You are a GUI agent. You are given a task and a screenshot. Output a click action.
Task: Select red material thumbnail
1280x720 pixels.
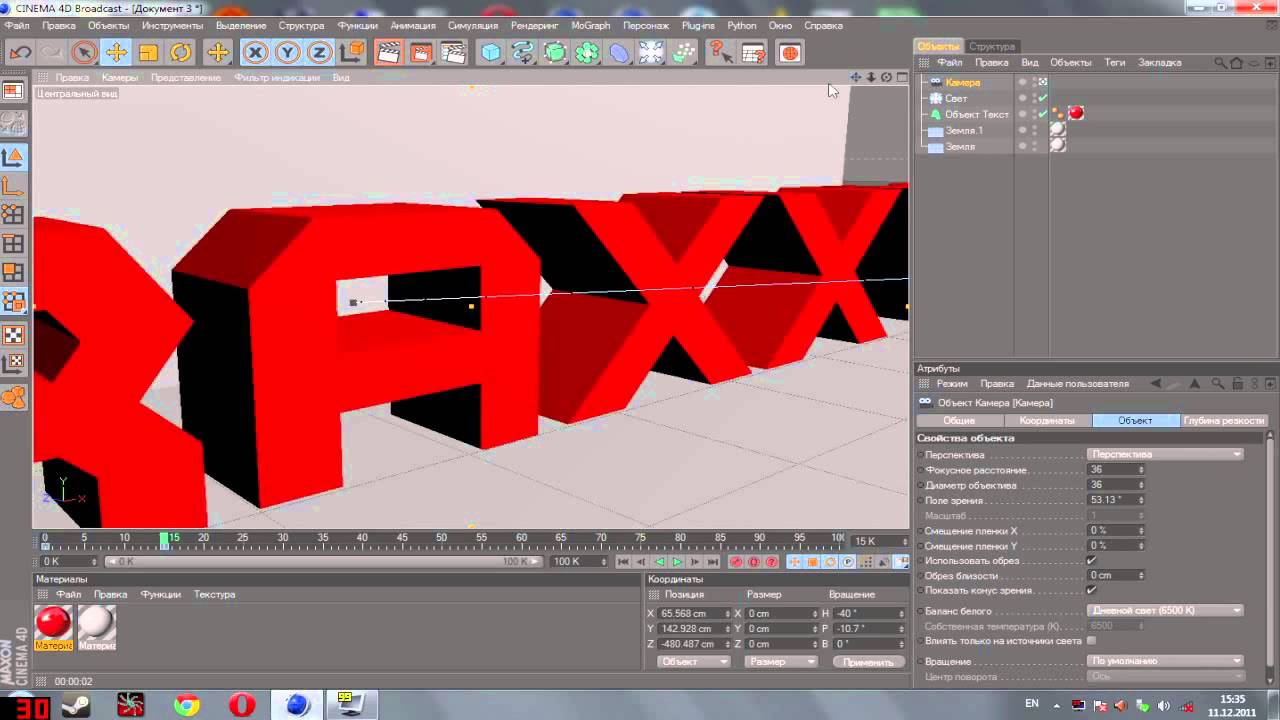[53, 623]
